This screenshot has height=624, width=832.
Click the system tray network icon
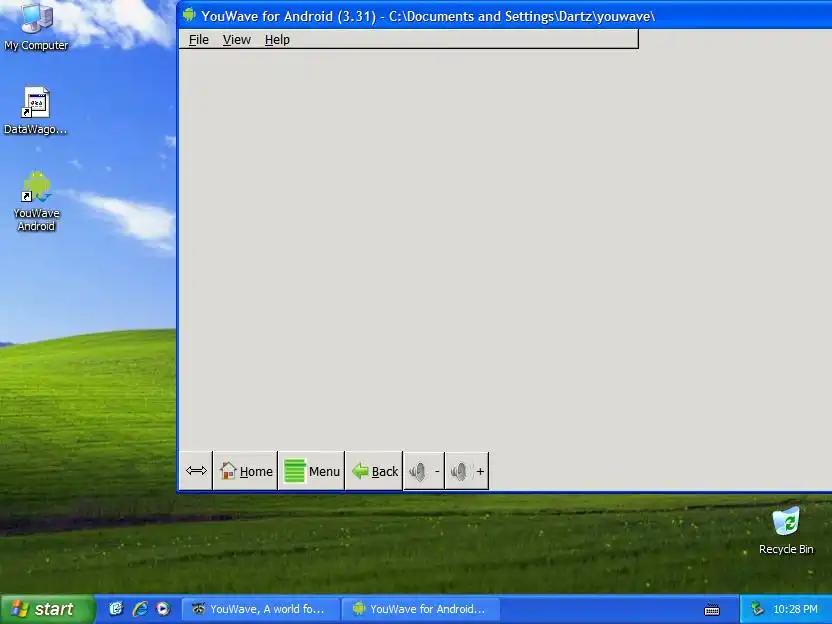(757, 609)
